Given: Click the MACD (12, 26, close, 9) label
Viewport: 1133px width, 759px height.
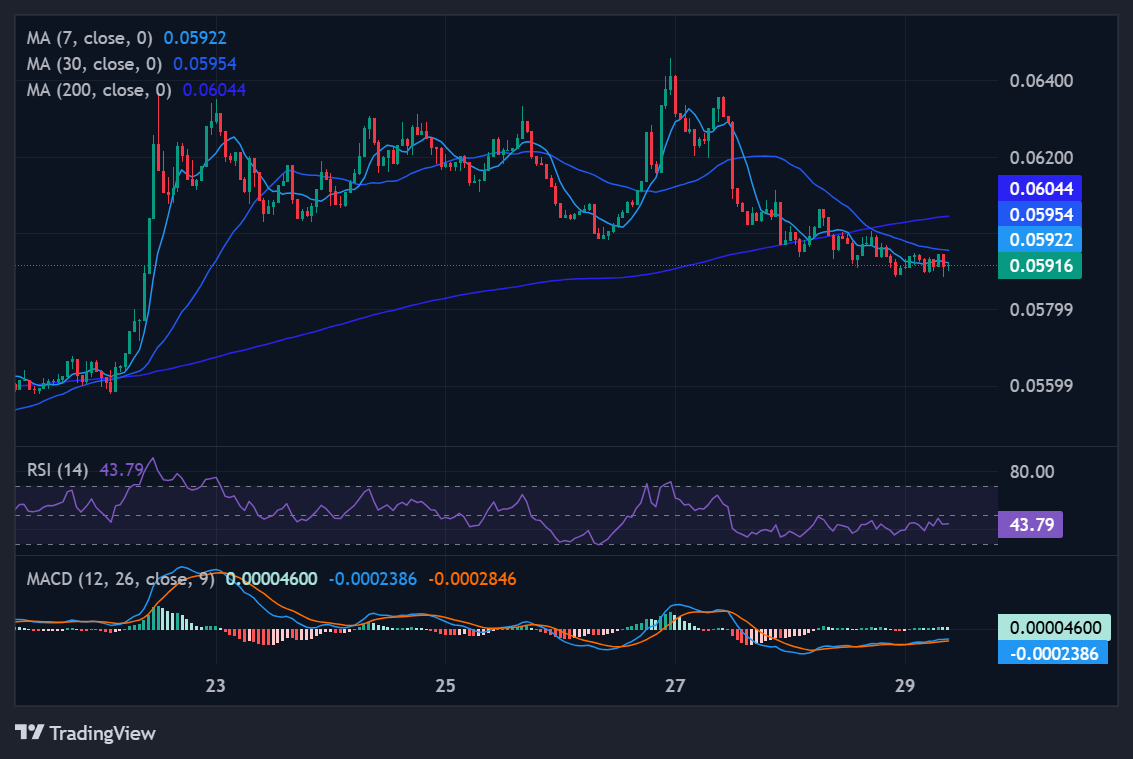Looking at the screenshot, I should click(121, 578).
